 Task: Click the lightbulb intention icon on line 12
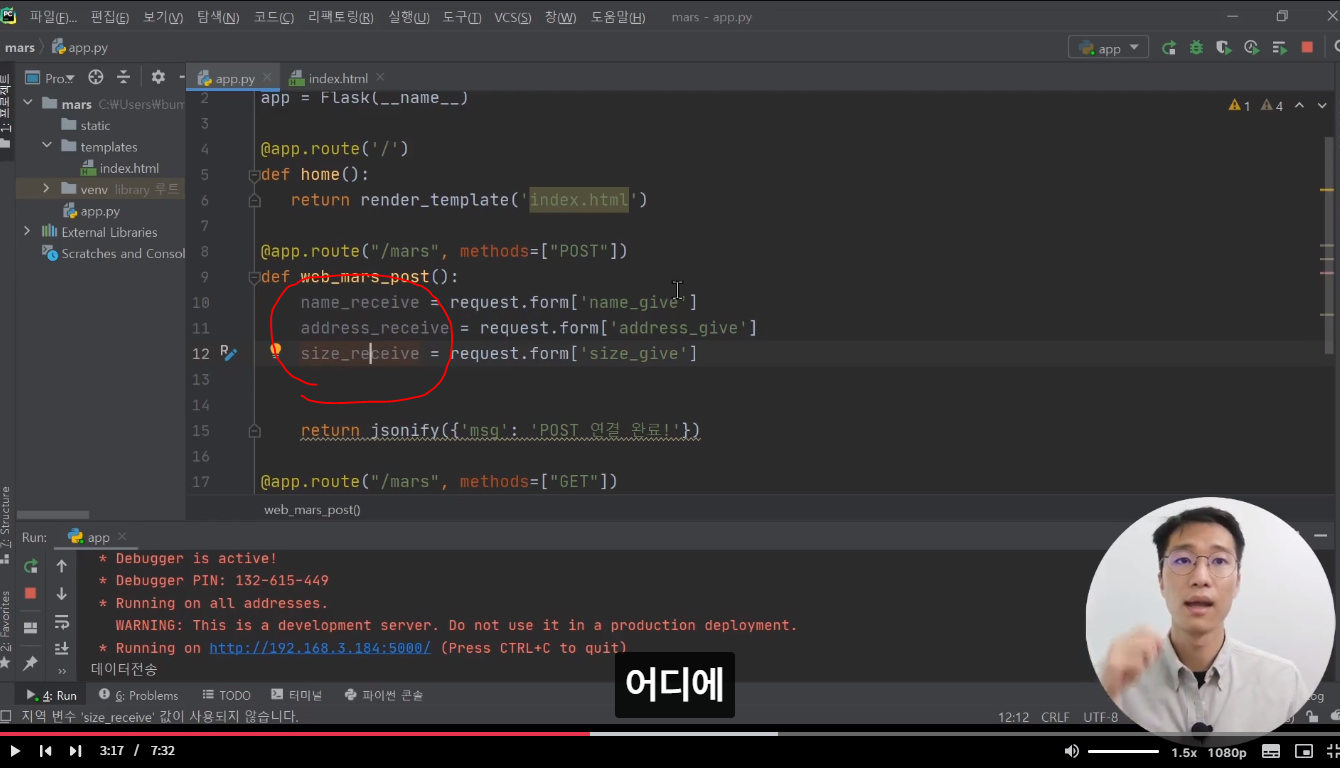click(275, 351)
